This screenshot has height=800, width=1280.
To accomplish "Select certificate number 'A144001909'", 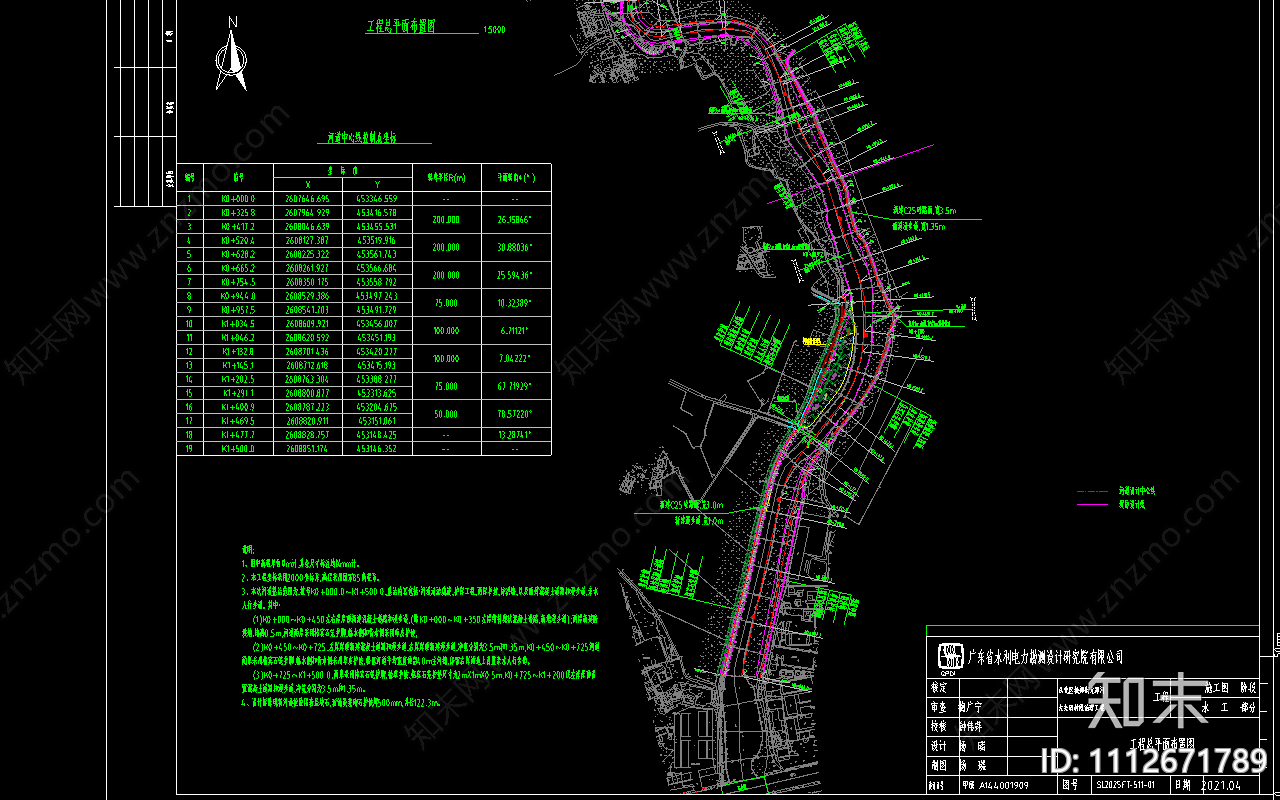I will click(x=1001, y=785).
